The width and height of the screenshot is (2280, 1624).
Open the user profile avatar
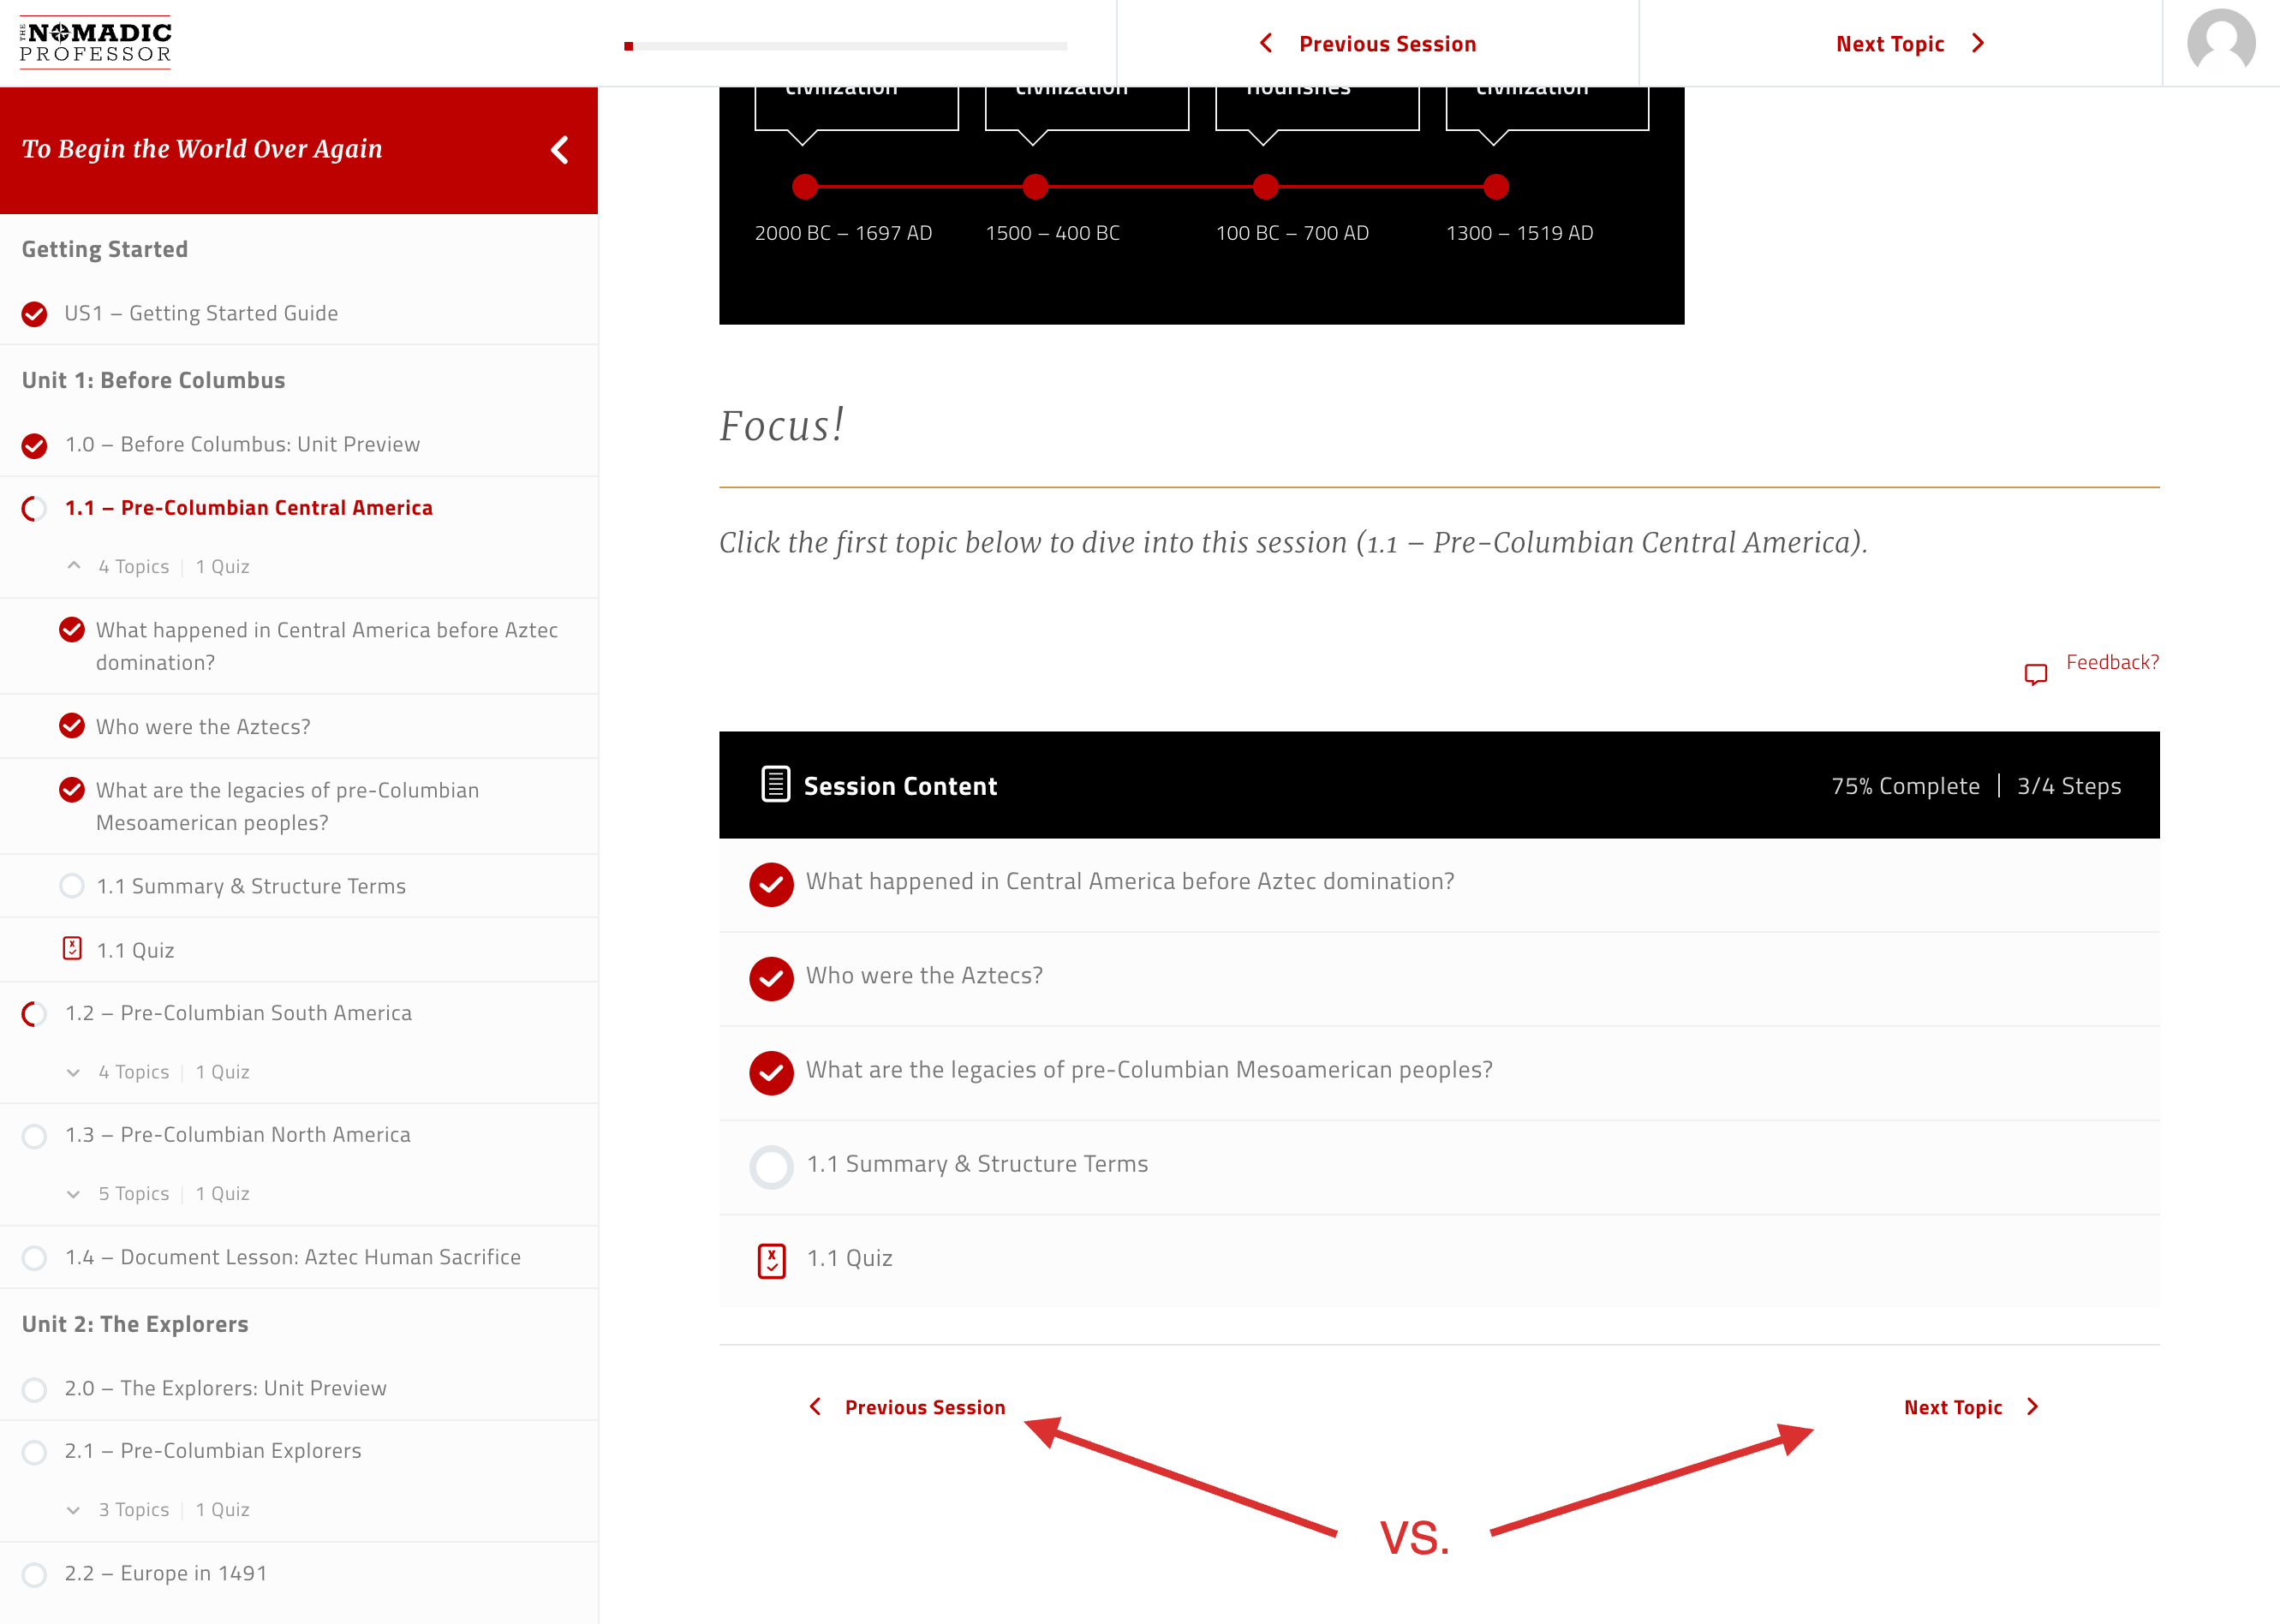click(2221, 43)
